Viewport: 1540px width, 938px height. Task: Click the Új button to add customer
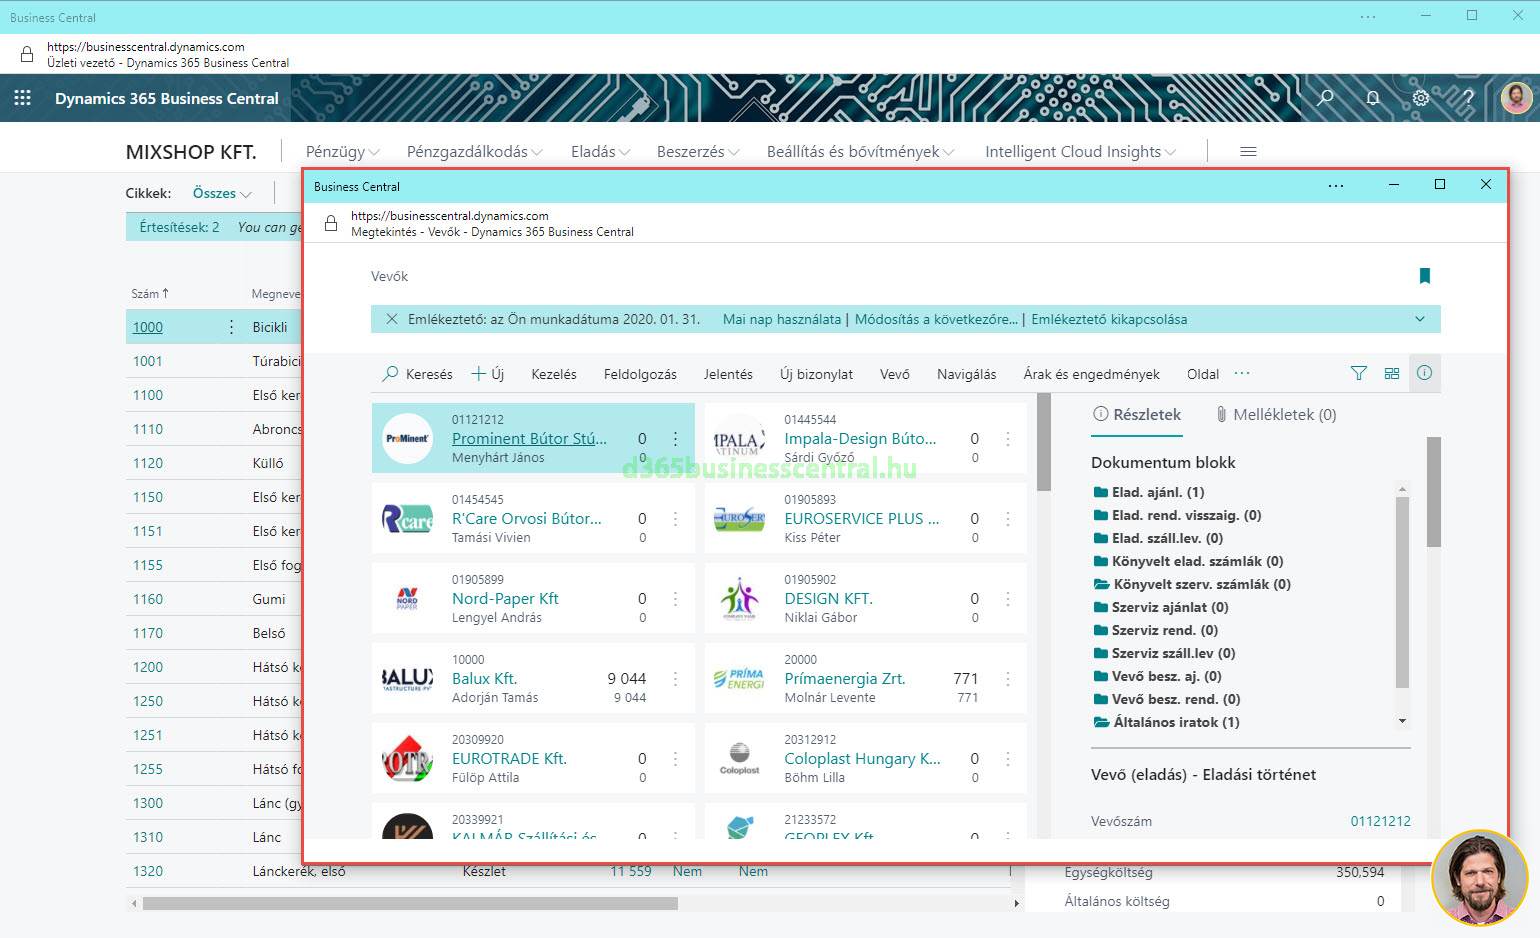click(x=488, y=374)
